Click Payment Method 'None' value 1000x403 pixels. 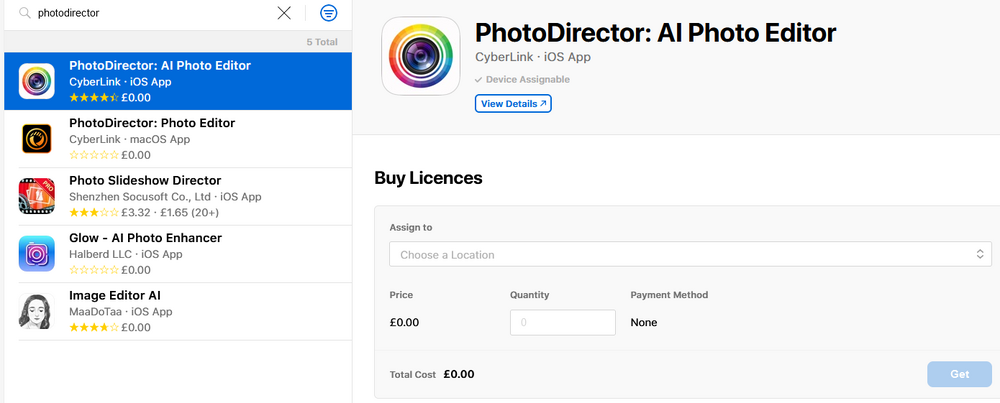point(643,323)
